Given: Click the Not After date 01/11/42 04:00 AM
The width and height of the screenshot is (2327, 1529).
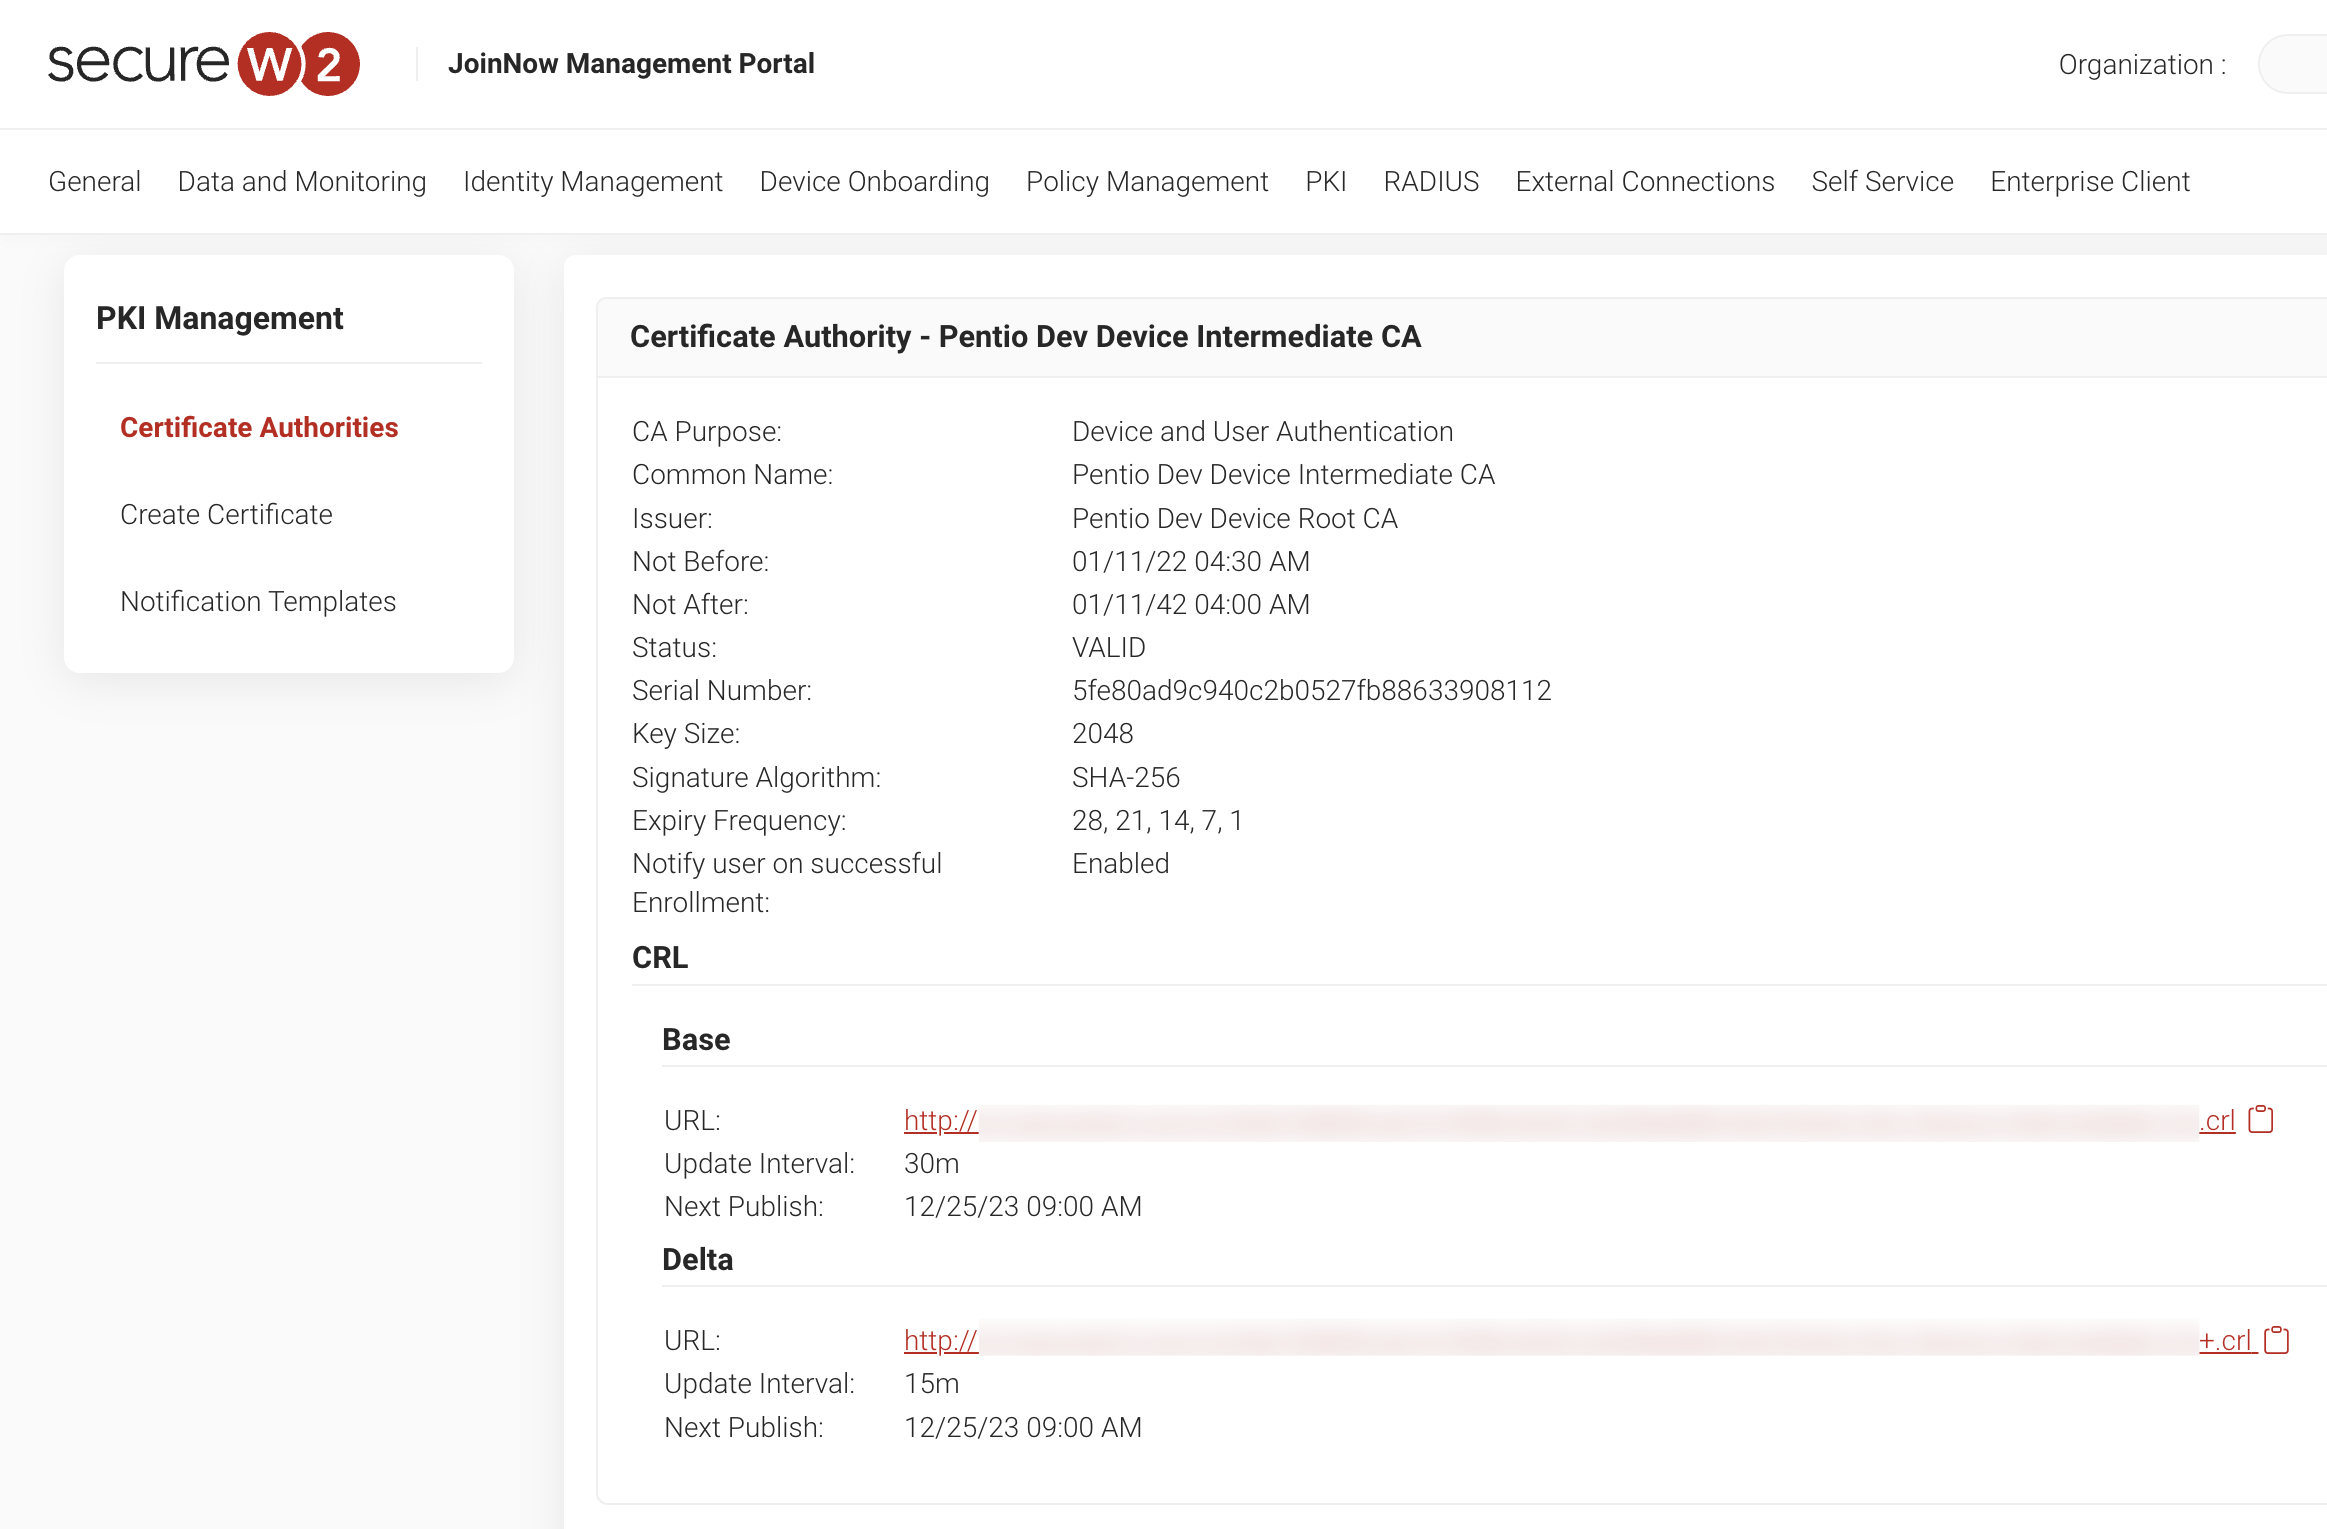Looking at the screenshot, I should pyautogui.click(x=1190, y=604).
